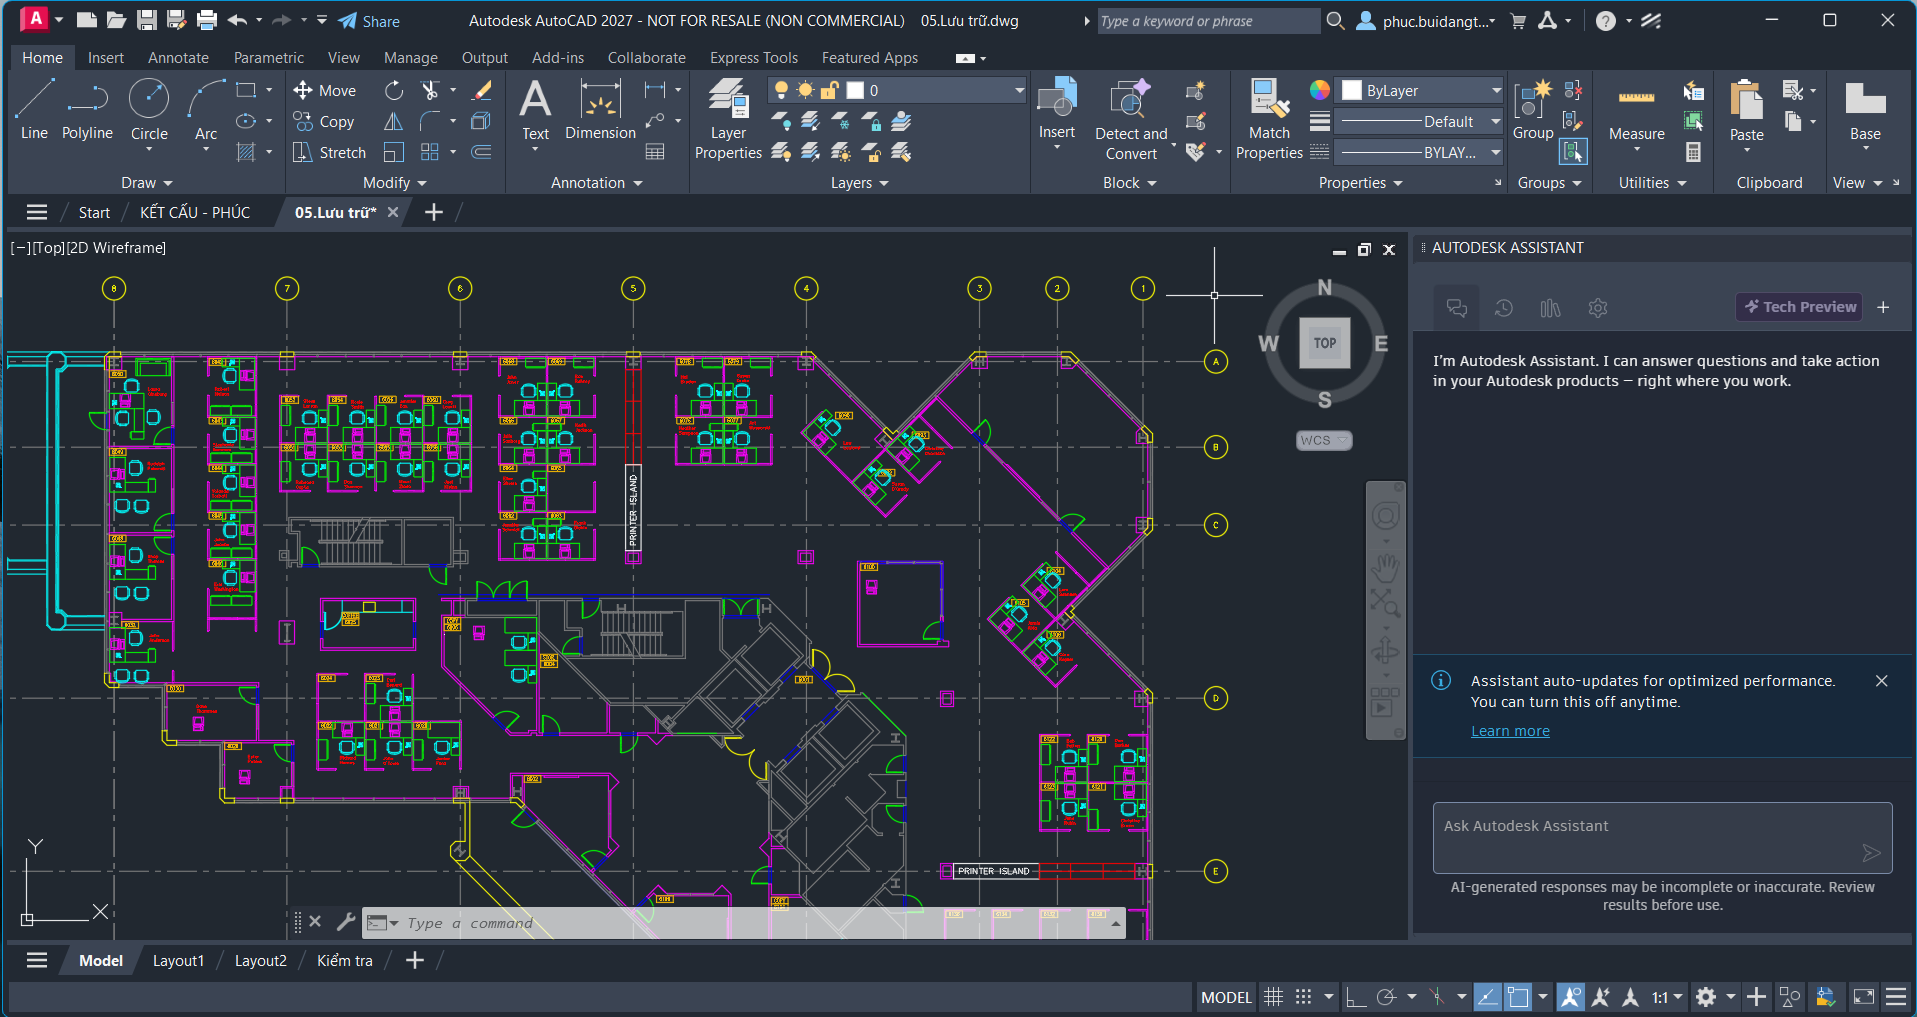Click the Share button
Viewport: 1917px width, 1017px height.
(x=369, y=21)
